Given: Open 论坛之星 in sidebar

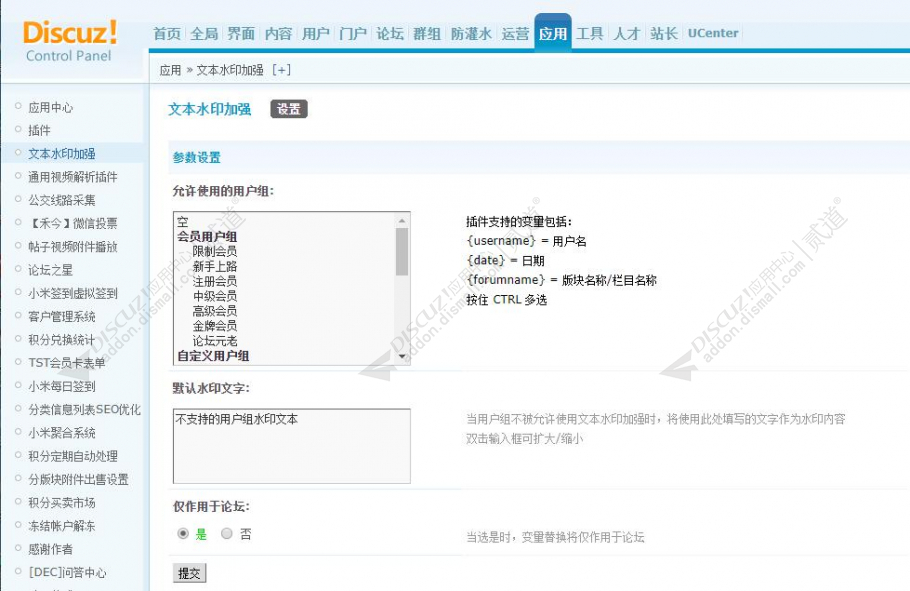Looking at the screenshot, I should tap(50, 270).
